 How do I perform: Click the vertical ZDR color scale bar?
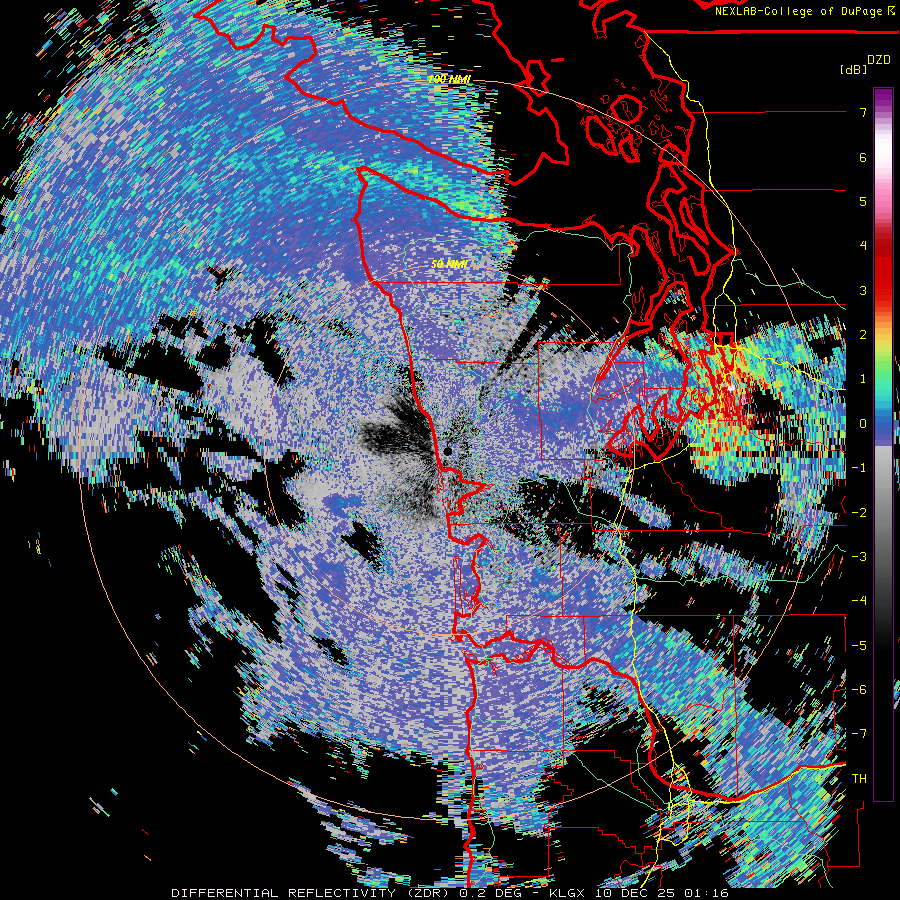coord(883,444)
